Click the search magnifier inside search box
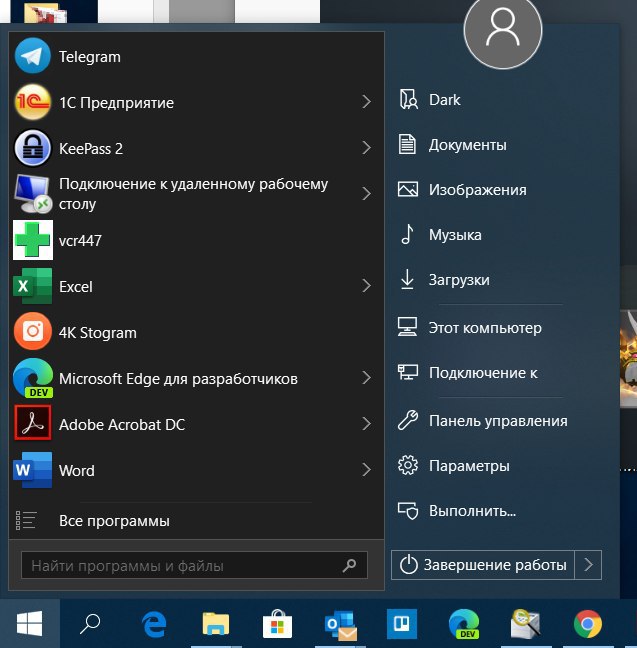Screen dimensions: 637x648 tap(349, 565)
